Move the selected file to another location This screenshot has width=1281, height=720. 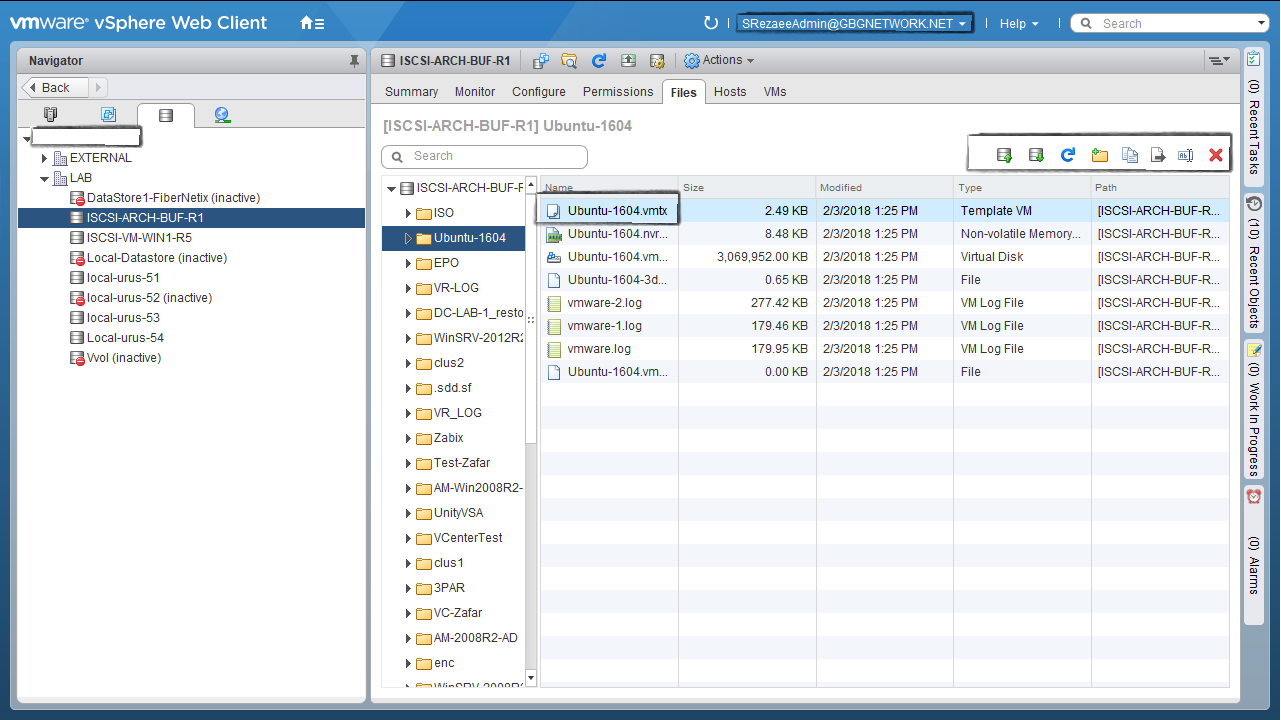click(1158, 155)
